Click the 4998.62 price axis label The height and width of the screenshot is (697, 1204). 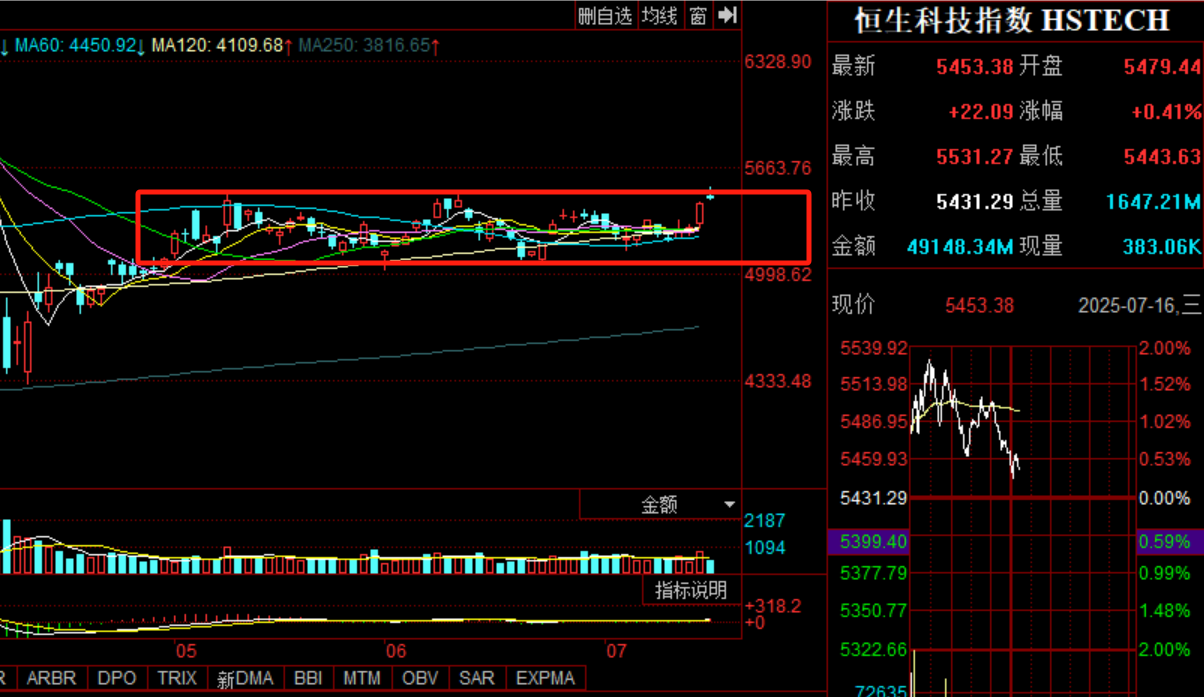click(x=778, y=275)
